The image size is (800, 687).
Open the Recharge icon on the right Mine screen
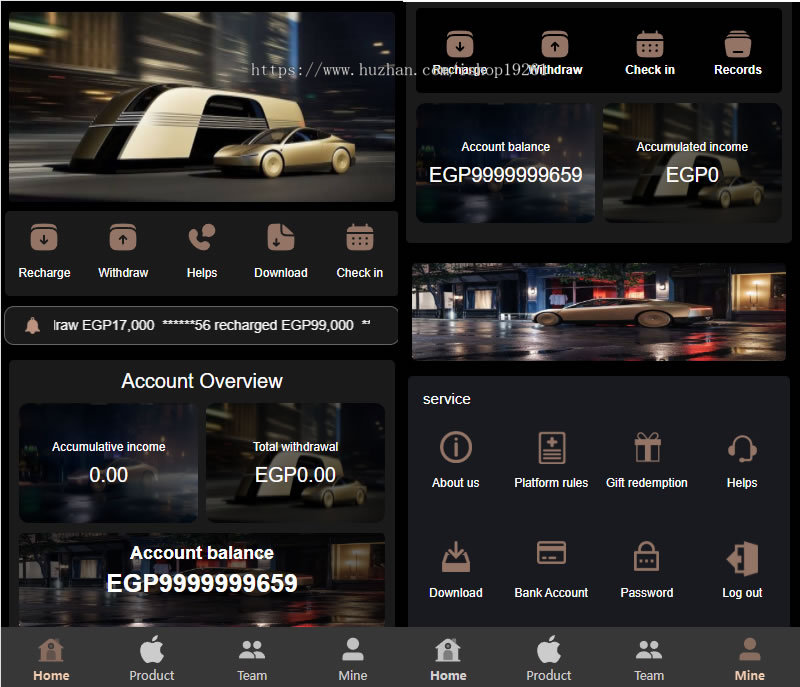(460, 44)
